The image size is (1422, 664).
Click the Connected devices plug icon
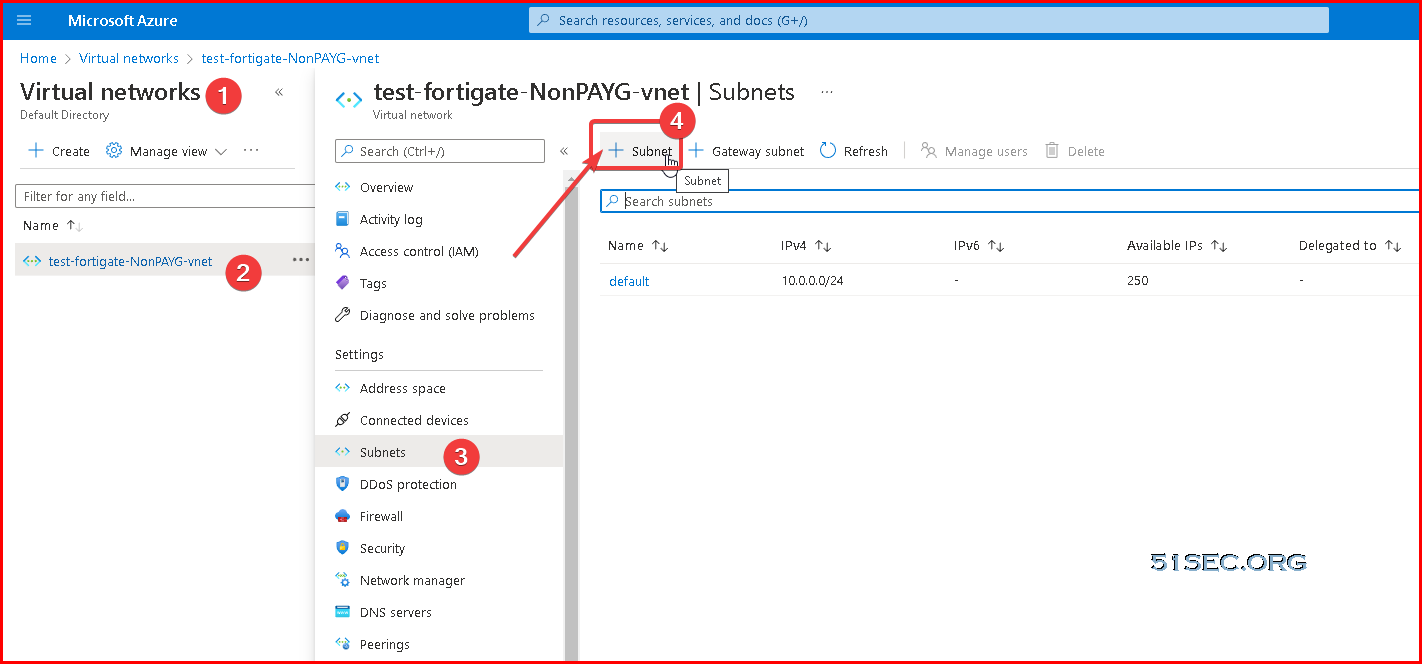click(x=343, y=420)
